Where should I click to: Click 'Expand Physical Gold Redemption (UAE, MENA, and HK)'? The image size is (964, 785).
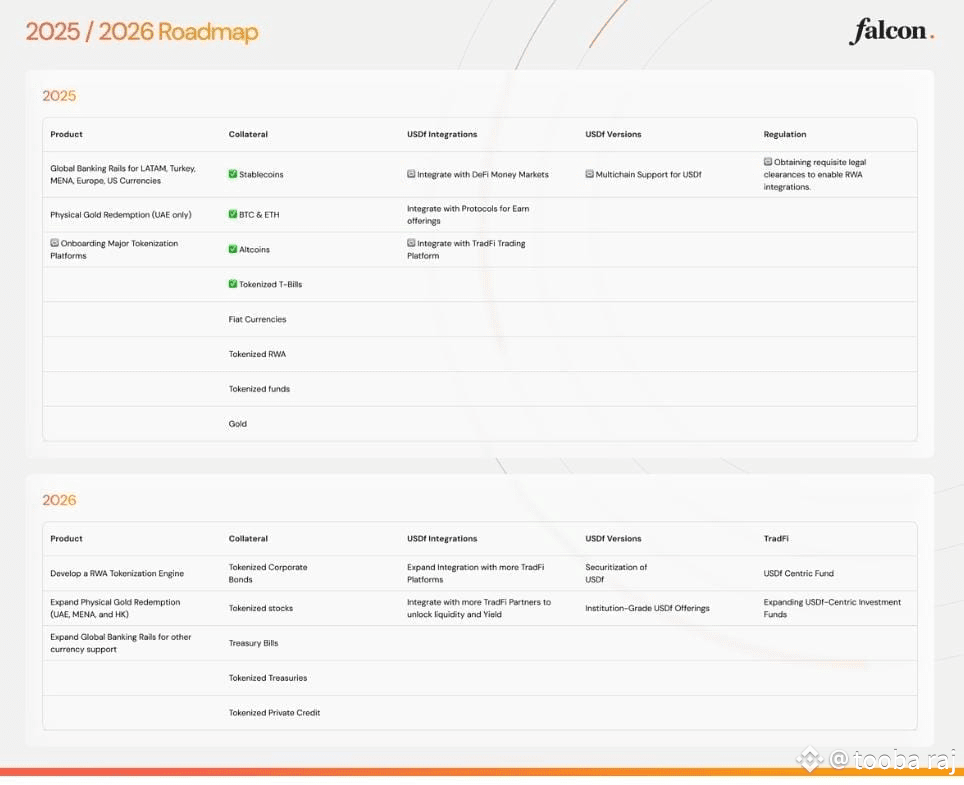(x=115, y=608)
